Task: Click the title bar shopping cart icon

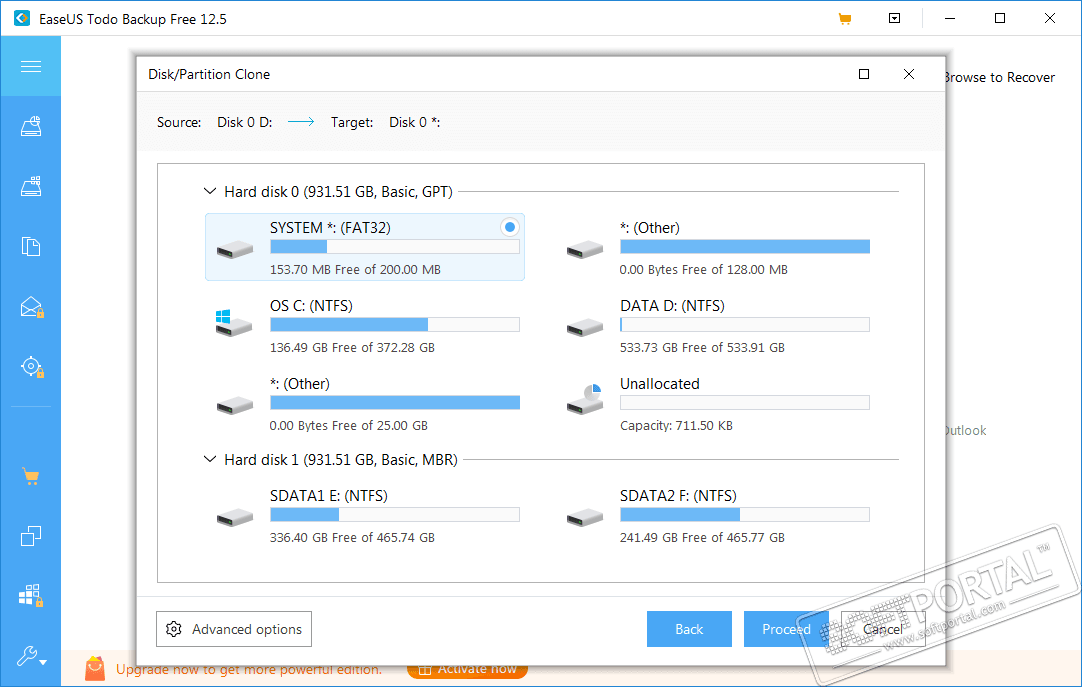Action: (845, 19)
